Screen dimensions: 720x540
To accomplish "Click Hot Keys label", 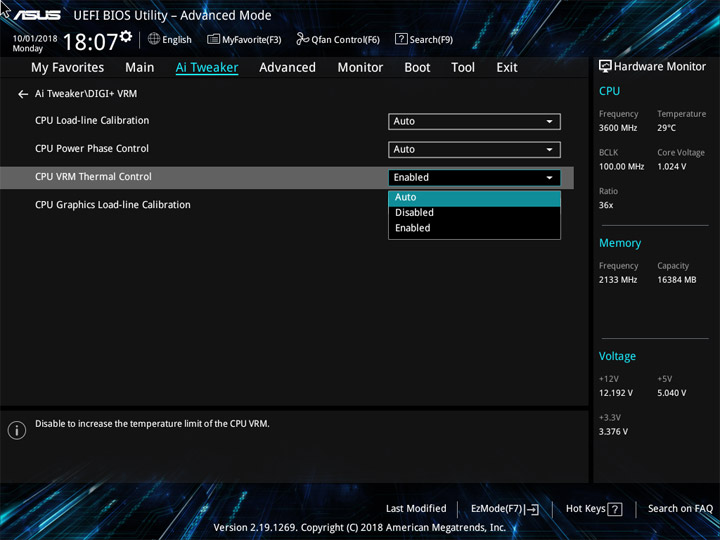I will [585, 509].
